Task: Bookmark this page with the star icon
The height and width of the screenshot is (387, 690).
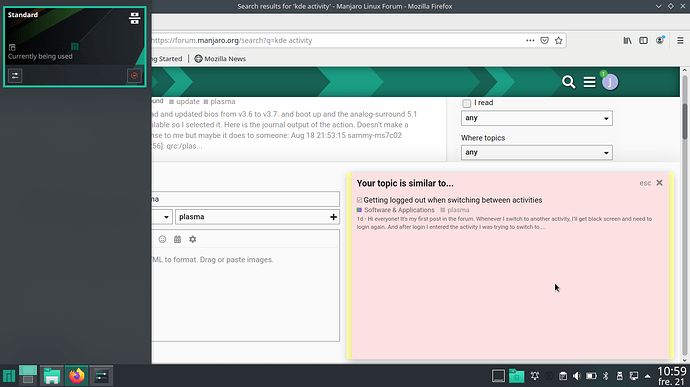Action: [x=558, y=41]
